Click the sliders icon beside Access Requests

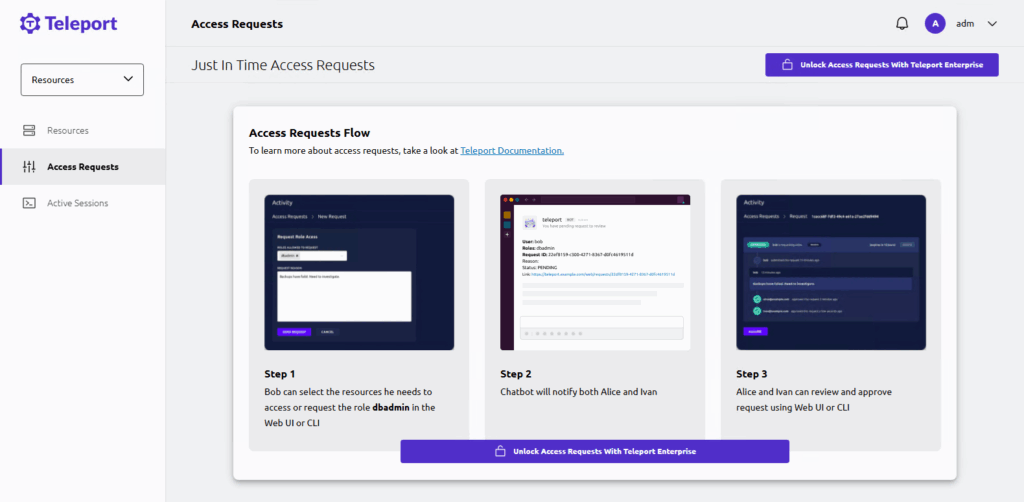pos(29,167)
